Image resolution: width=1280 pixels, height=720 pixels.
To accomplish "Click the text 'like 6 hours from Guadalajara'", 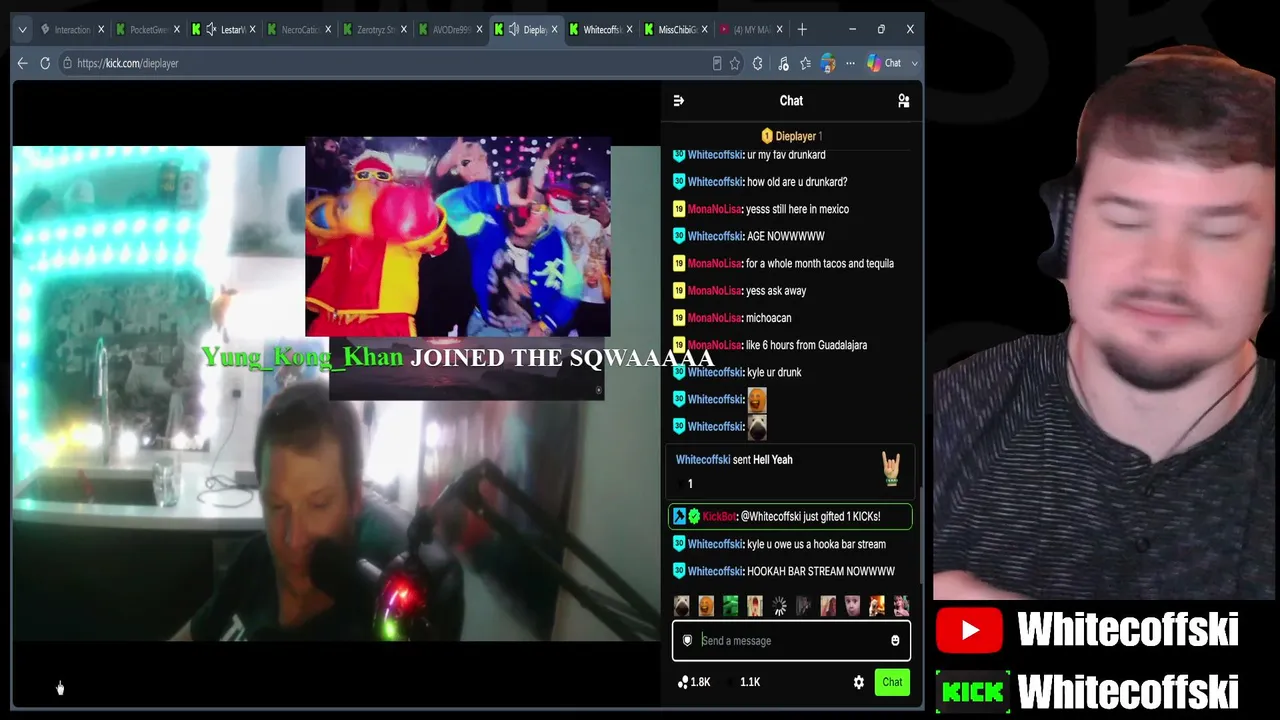I will 806,345.
